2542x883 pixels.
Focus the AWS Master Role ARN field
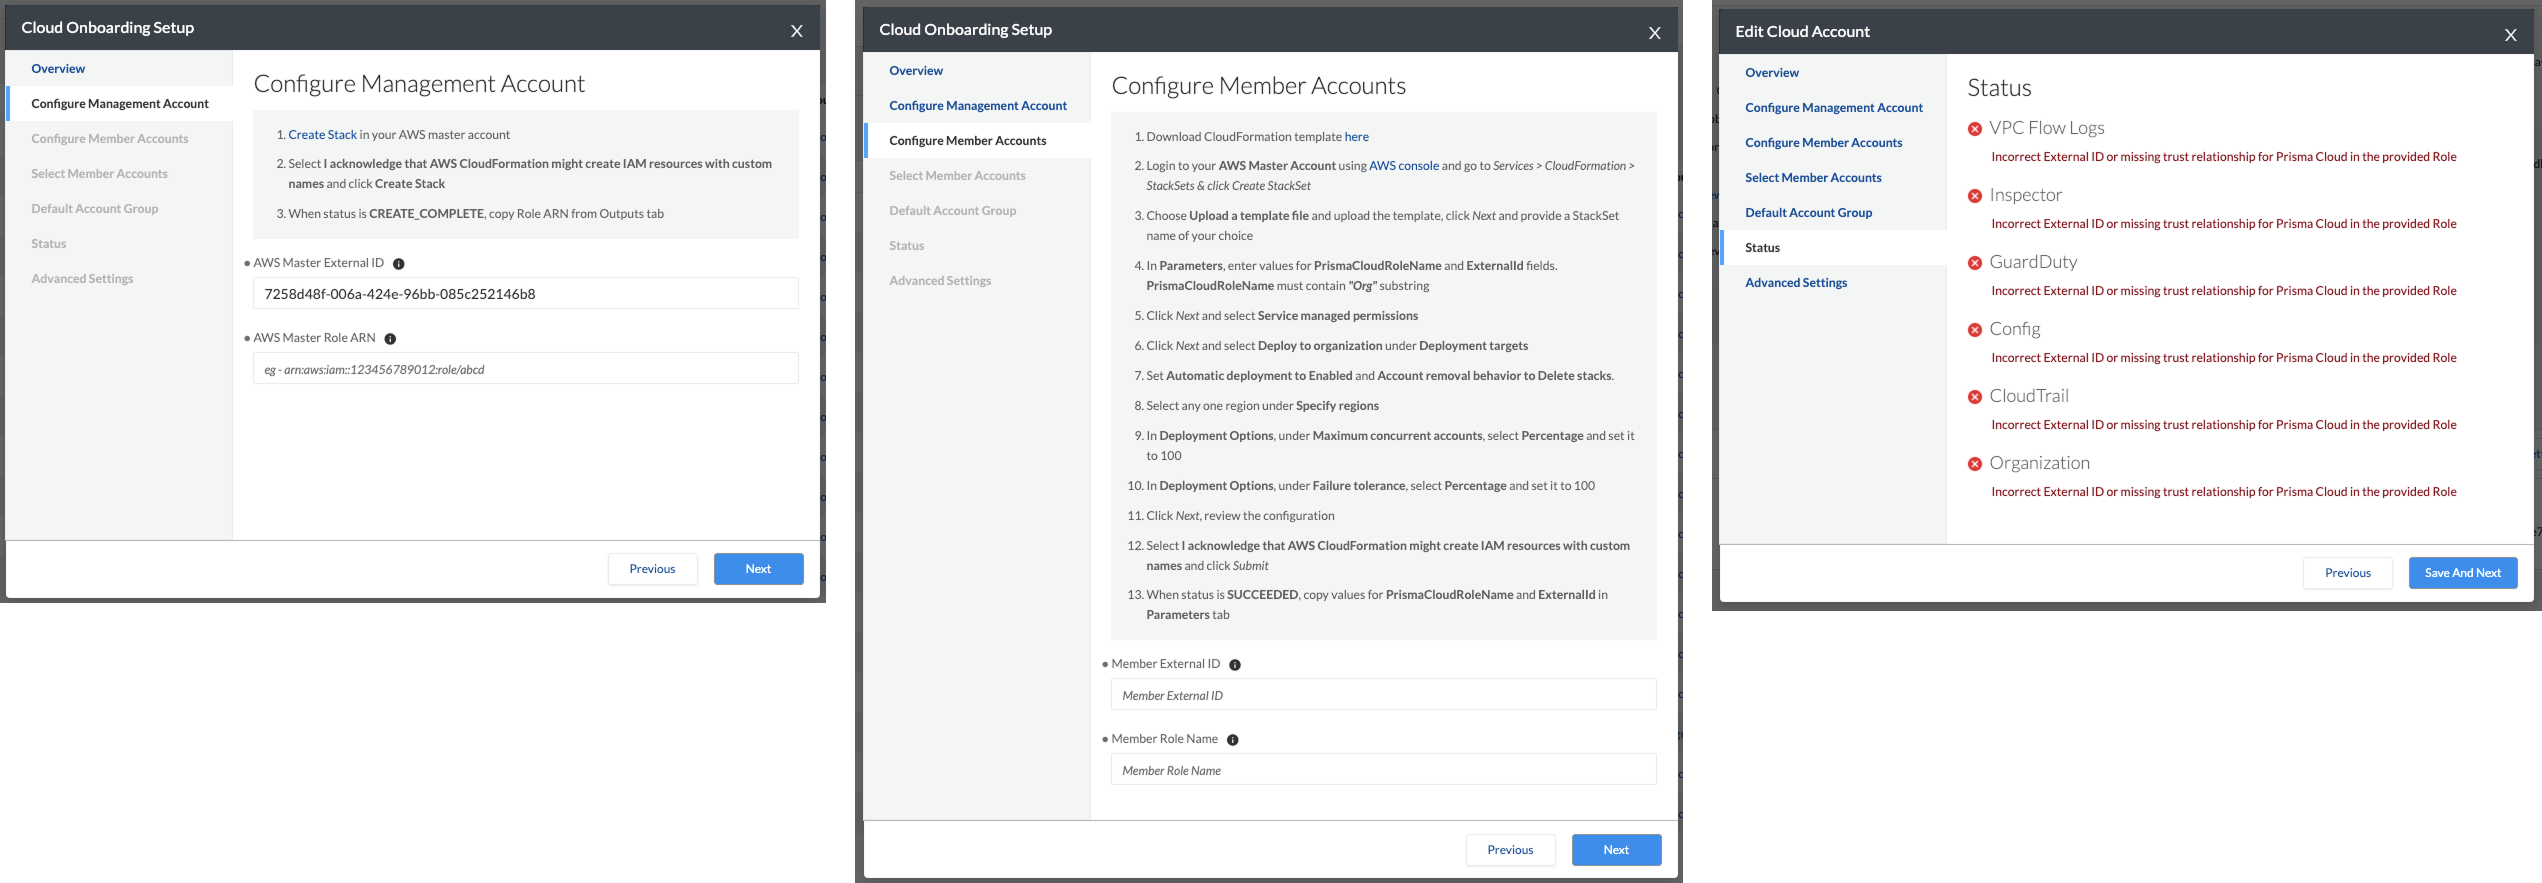click(x=526, y=368)
